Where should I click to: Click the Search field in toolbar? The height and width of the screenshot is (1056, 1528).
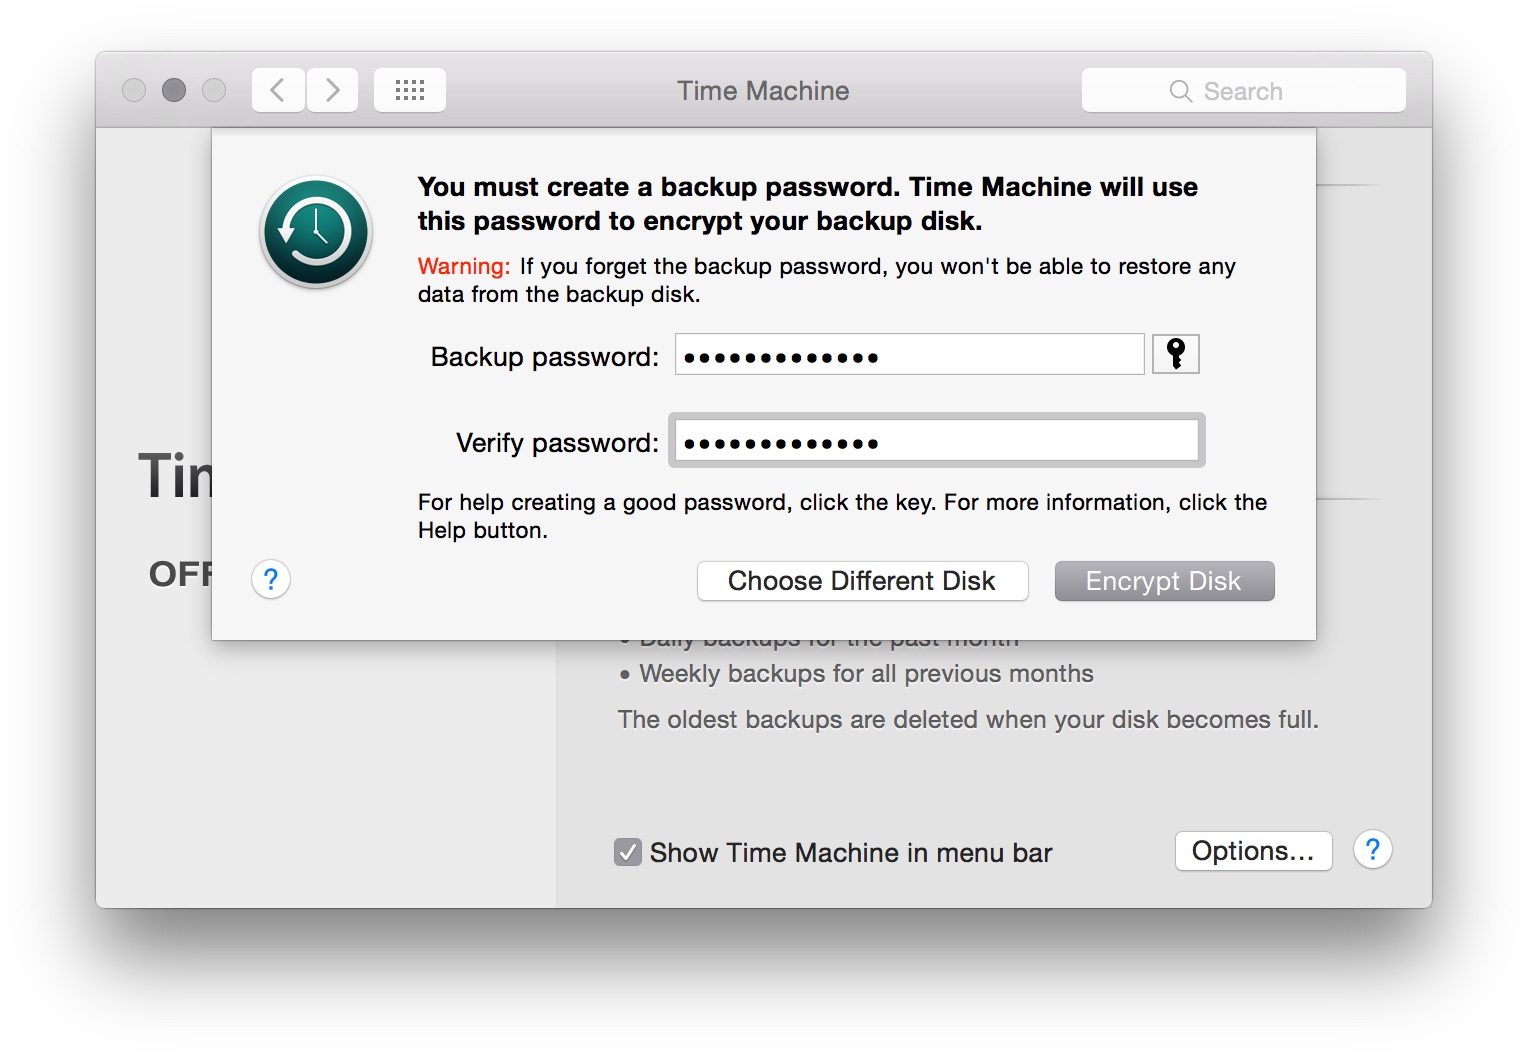[x=1244, y=91]
